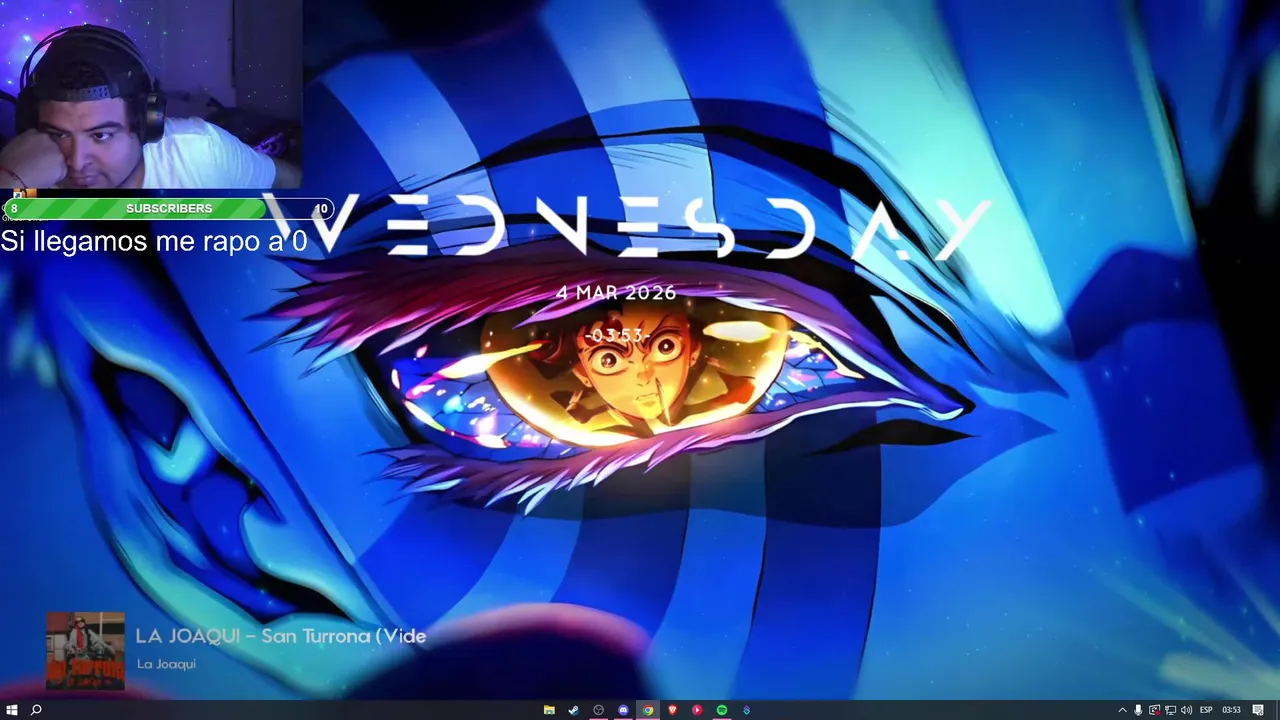Open the blue diamond app in taskbar
This screenshot has height=720, width=1280.
point(746,710)
